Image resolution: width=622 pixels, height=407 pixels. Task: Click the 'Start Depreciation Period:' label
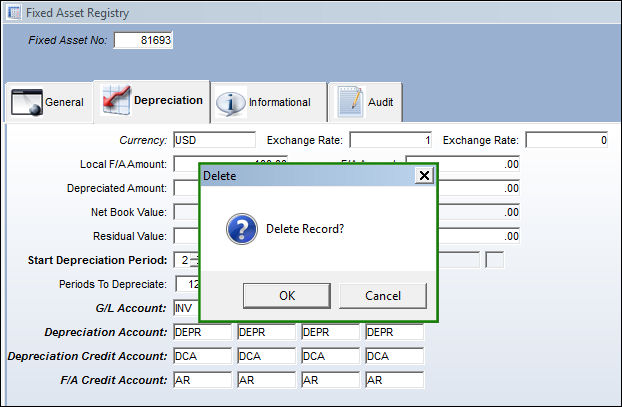tap(98, 260)
